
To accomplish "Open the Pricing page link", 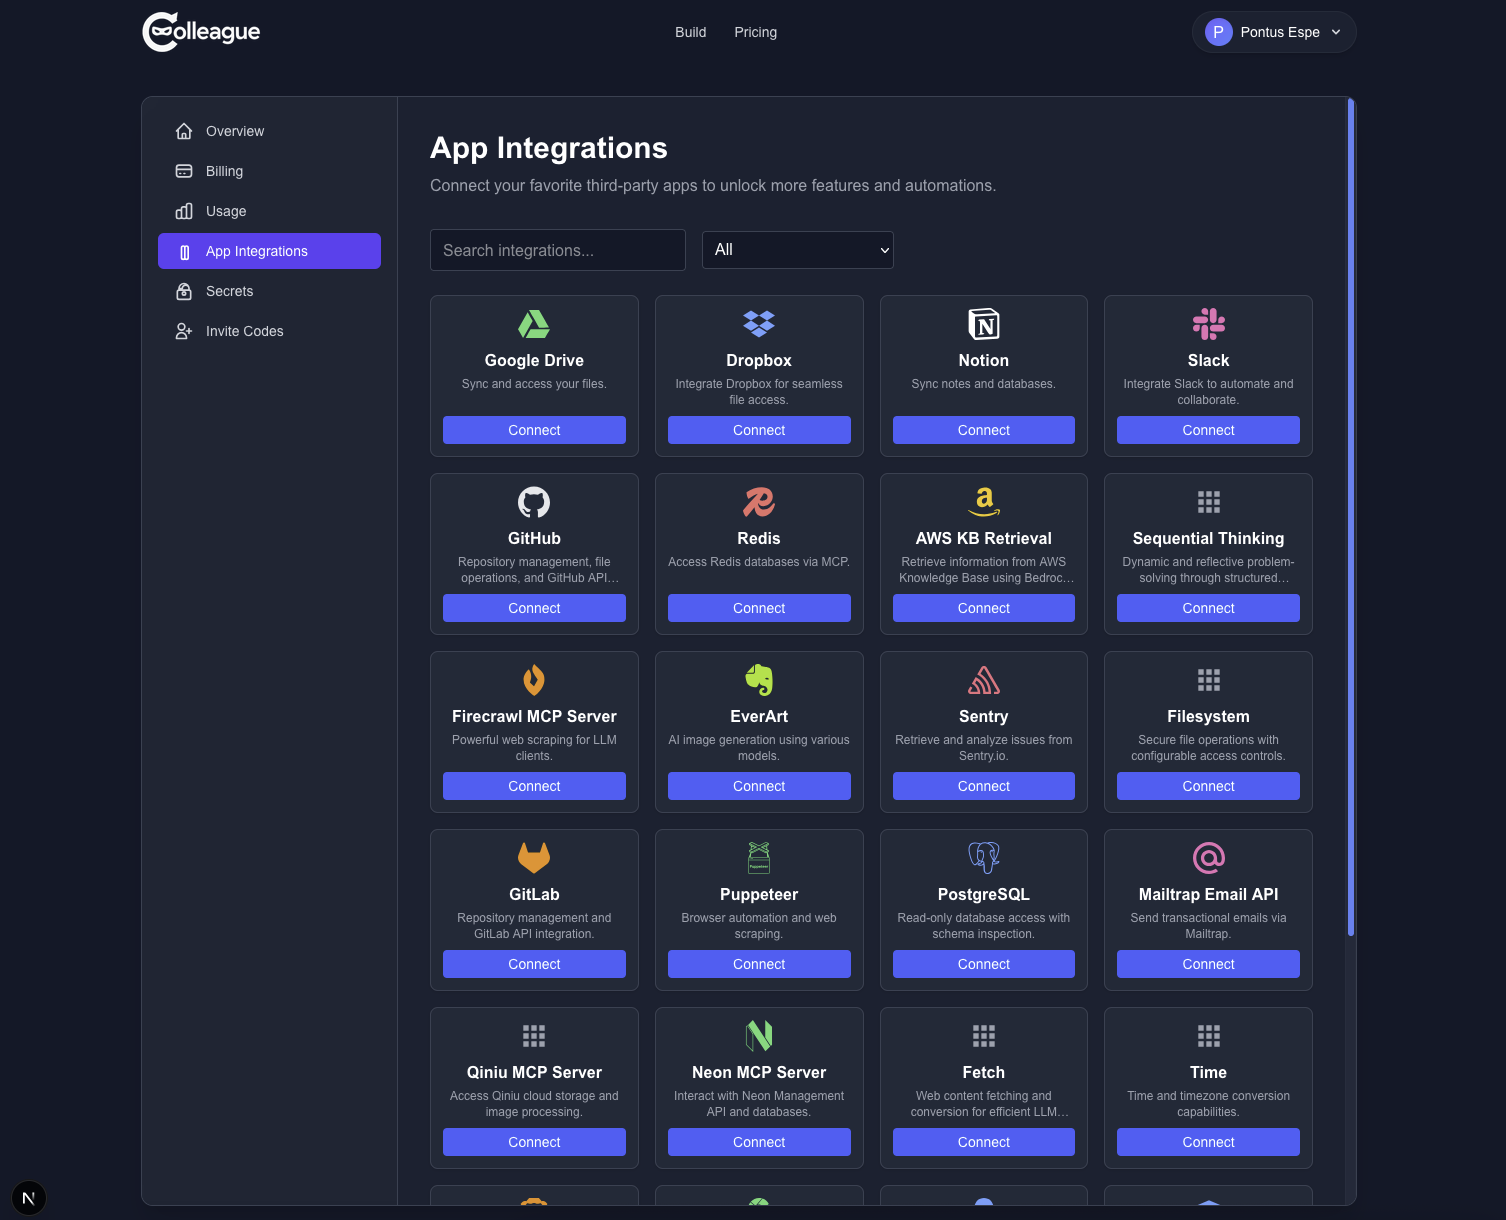I will (756, 32).
